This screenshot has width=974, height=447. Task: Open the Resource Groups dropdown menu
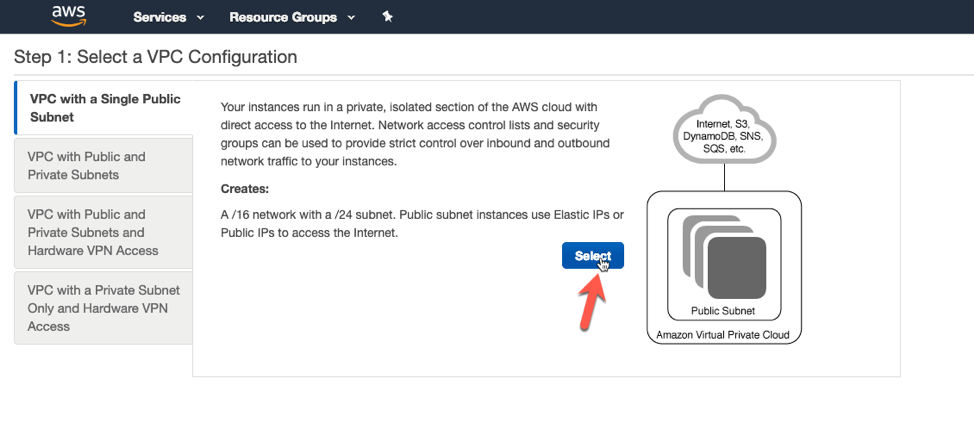click(x=292, y=17)
